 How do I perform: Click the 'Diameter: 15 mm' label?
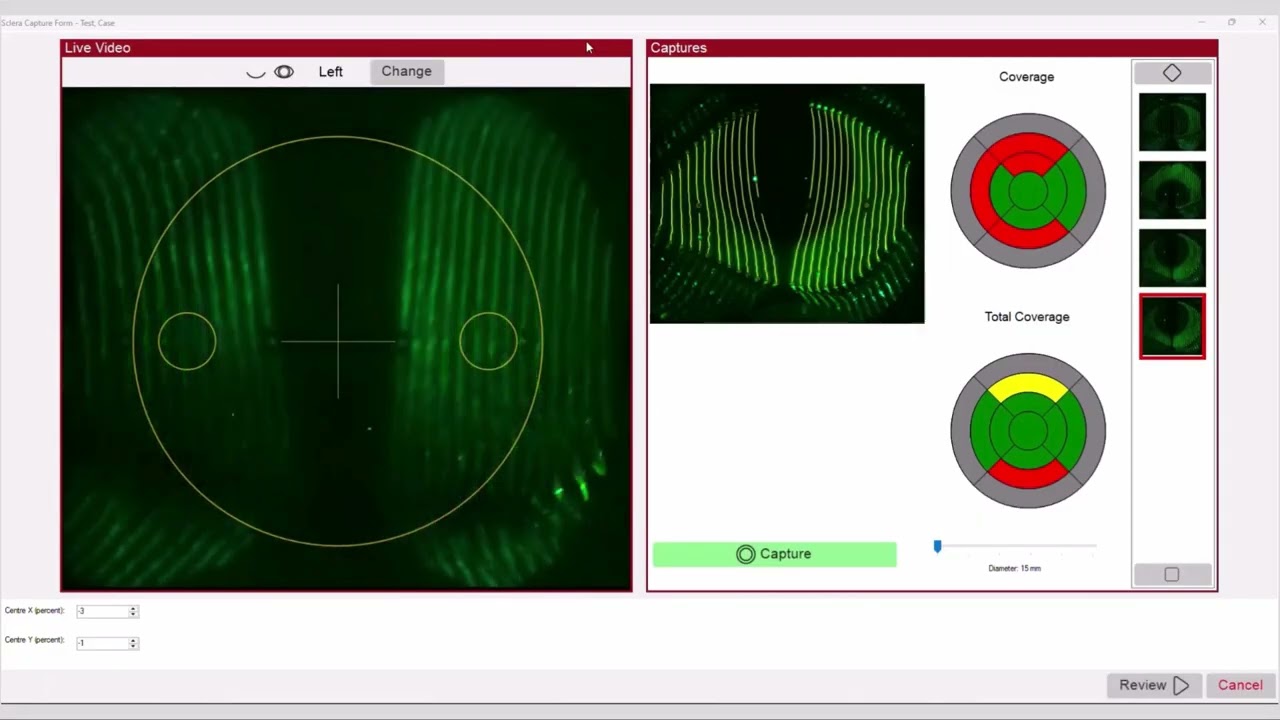point(1015,568)
